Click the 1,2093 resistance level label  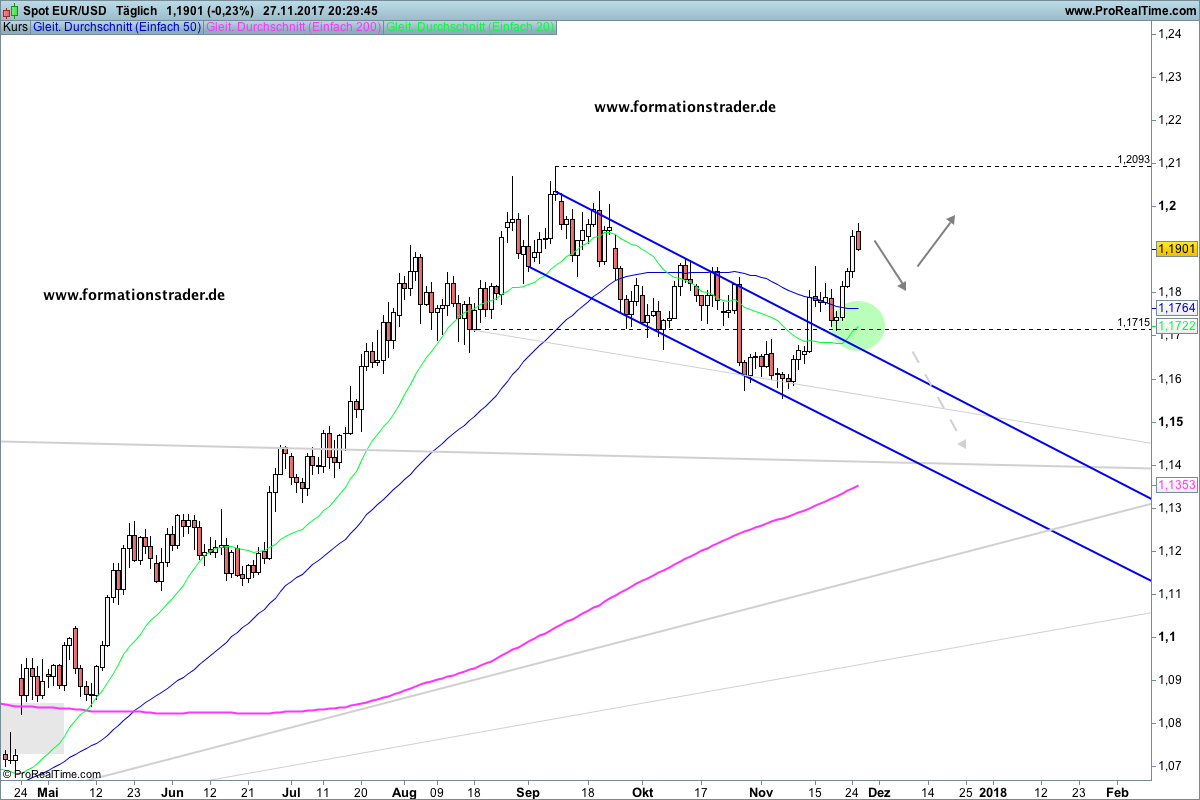pyautogui.click(x=1134, y=159)
